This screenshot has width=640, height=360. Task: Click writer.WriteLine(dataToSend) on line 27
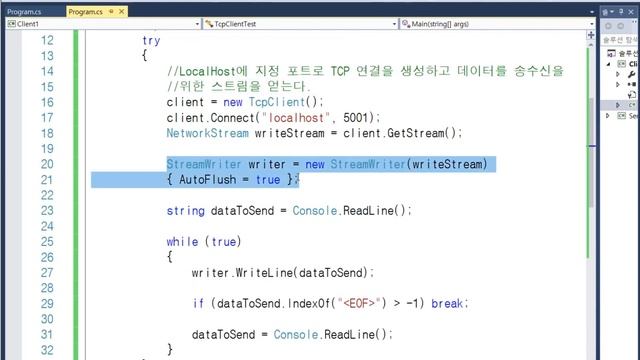click(280, 273)
